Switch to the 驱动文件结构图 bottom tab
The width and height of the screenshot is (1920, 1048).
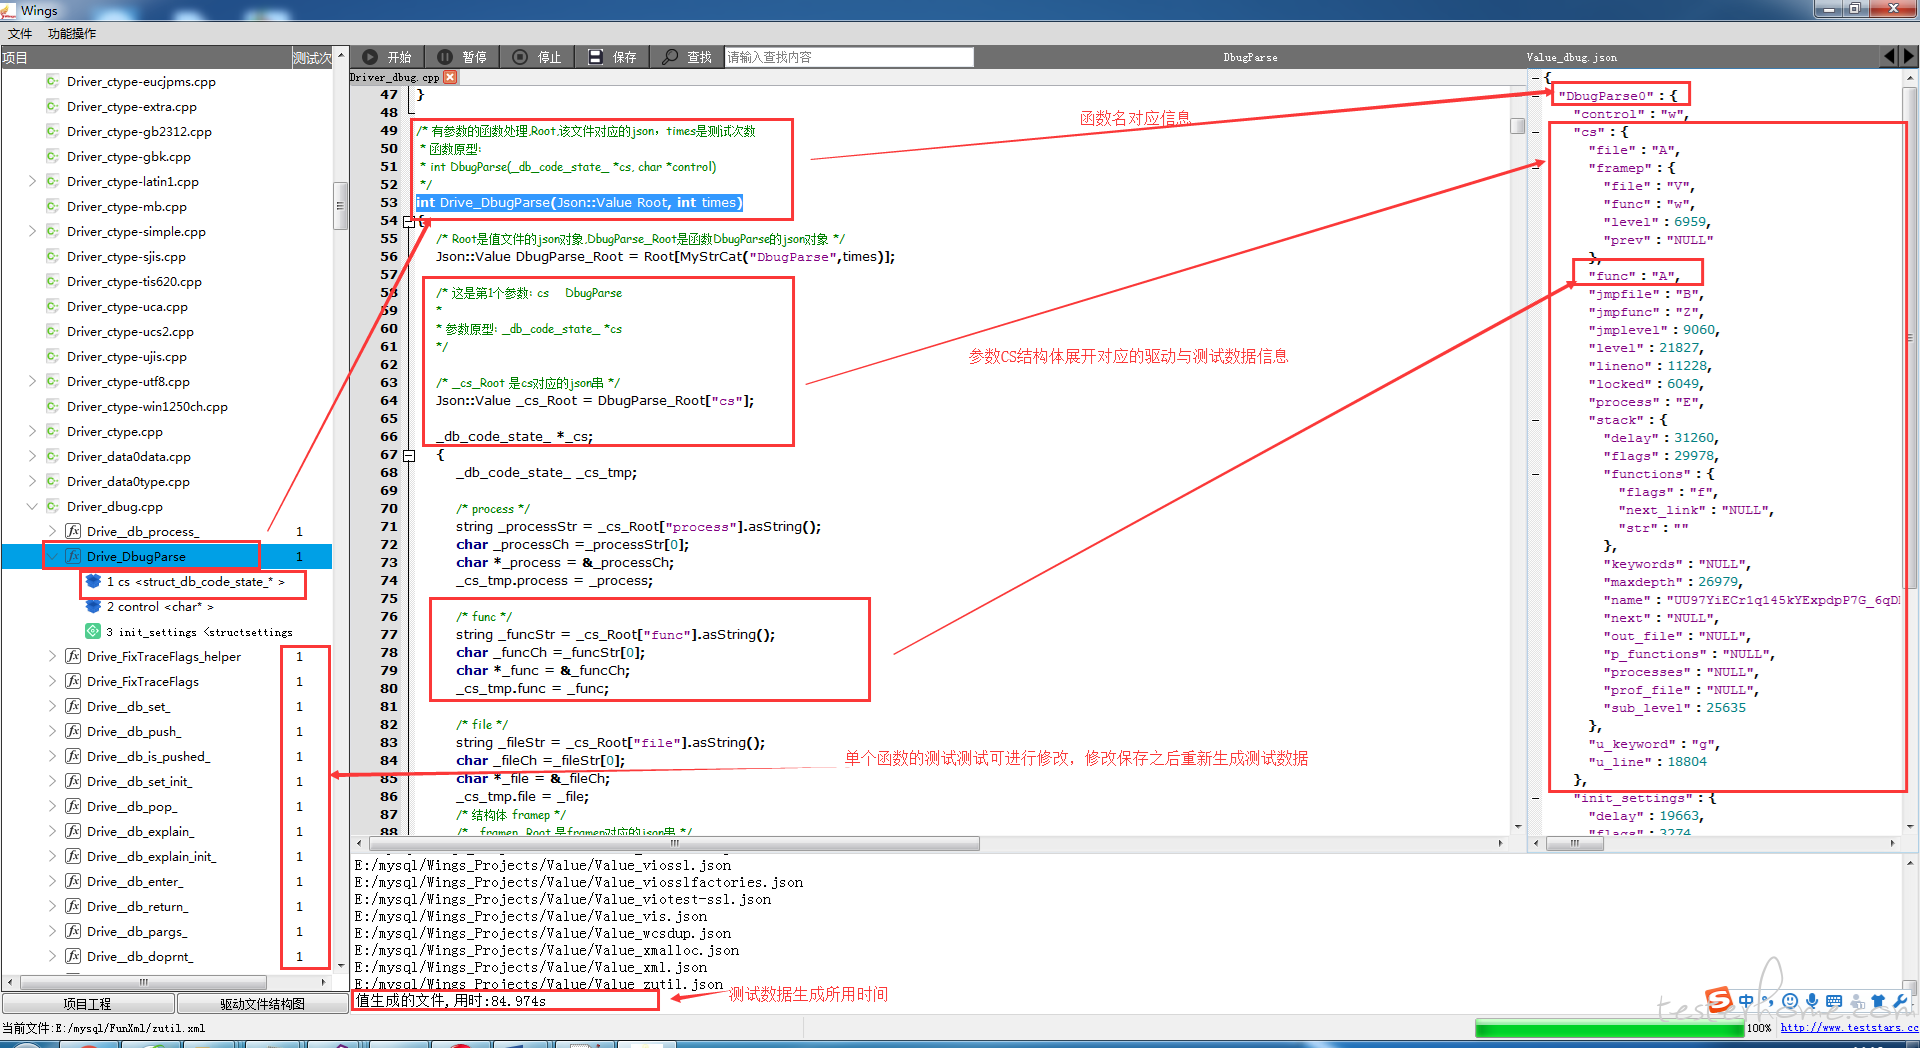(x=262, y=1003)
